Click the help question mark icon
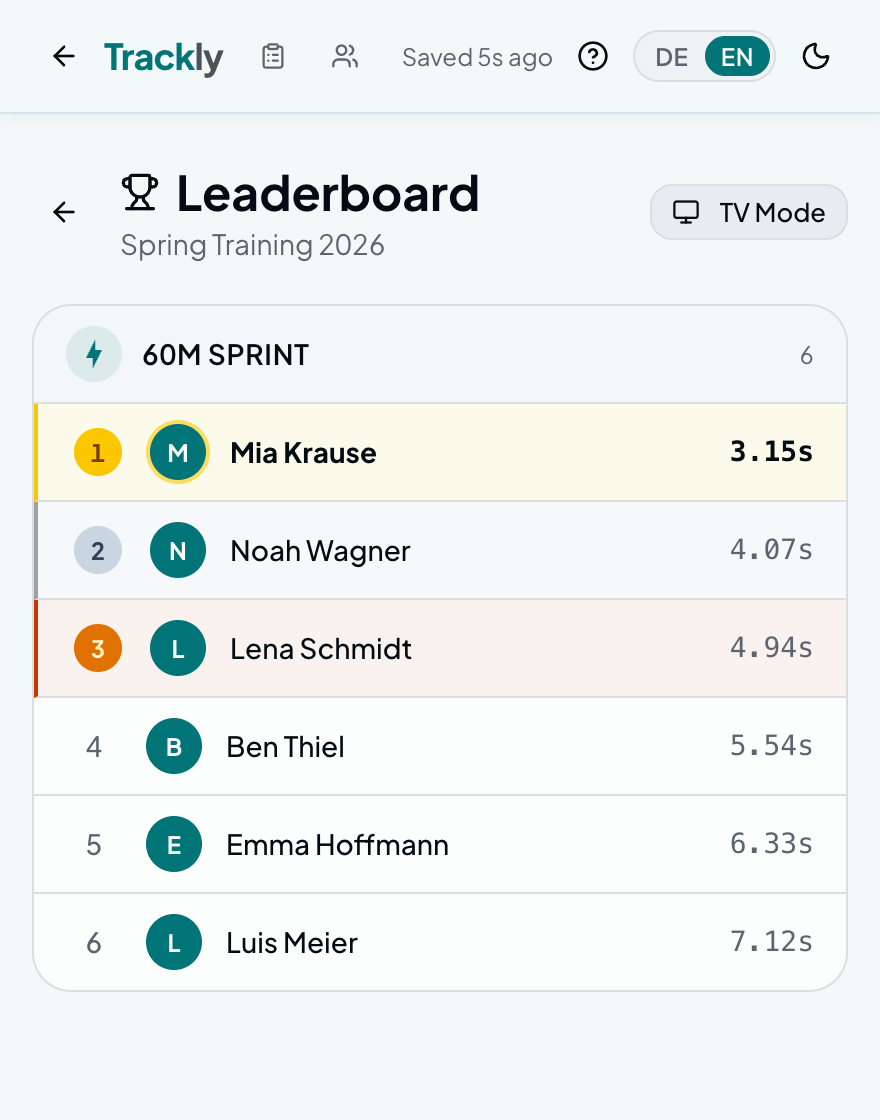The image size is (880, 1120). (592, 57)
